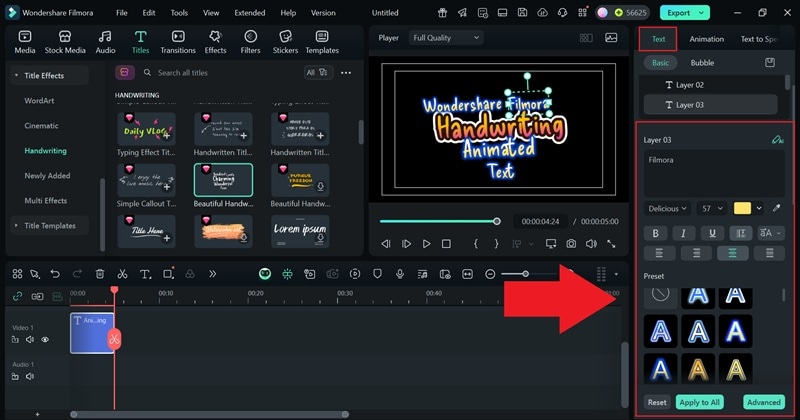The width and height of the screenshot is (800, 420).
Task: Toggle Video 1 track visibility eye
Action: 45,339
